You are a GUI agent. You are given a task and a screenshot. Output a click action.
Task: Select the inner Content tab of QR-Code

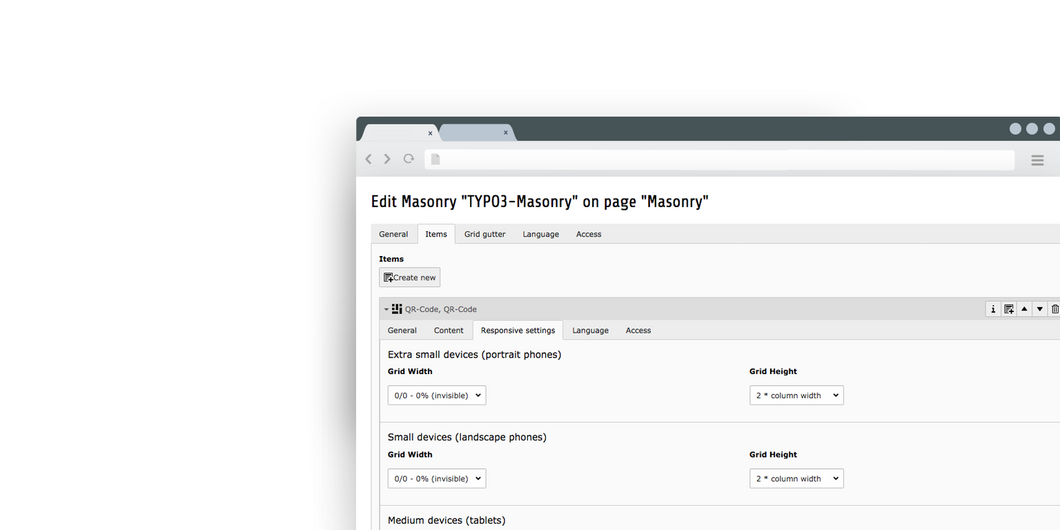(448, 330)
